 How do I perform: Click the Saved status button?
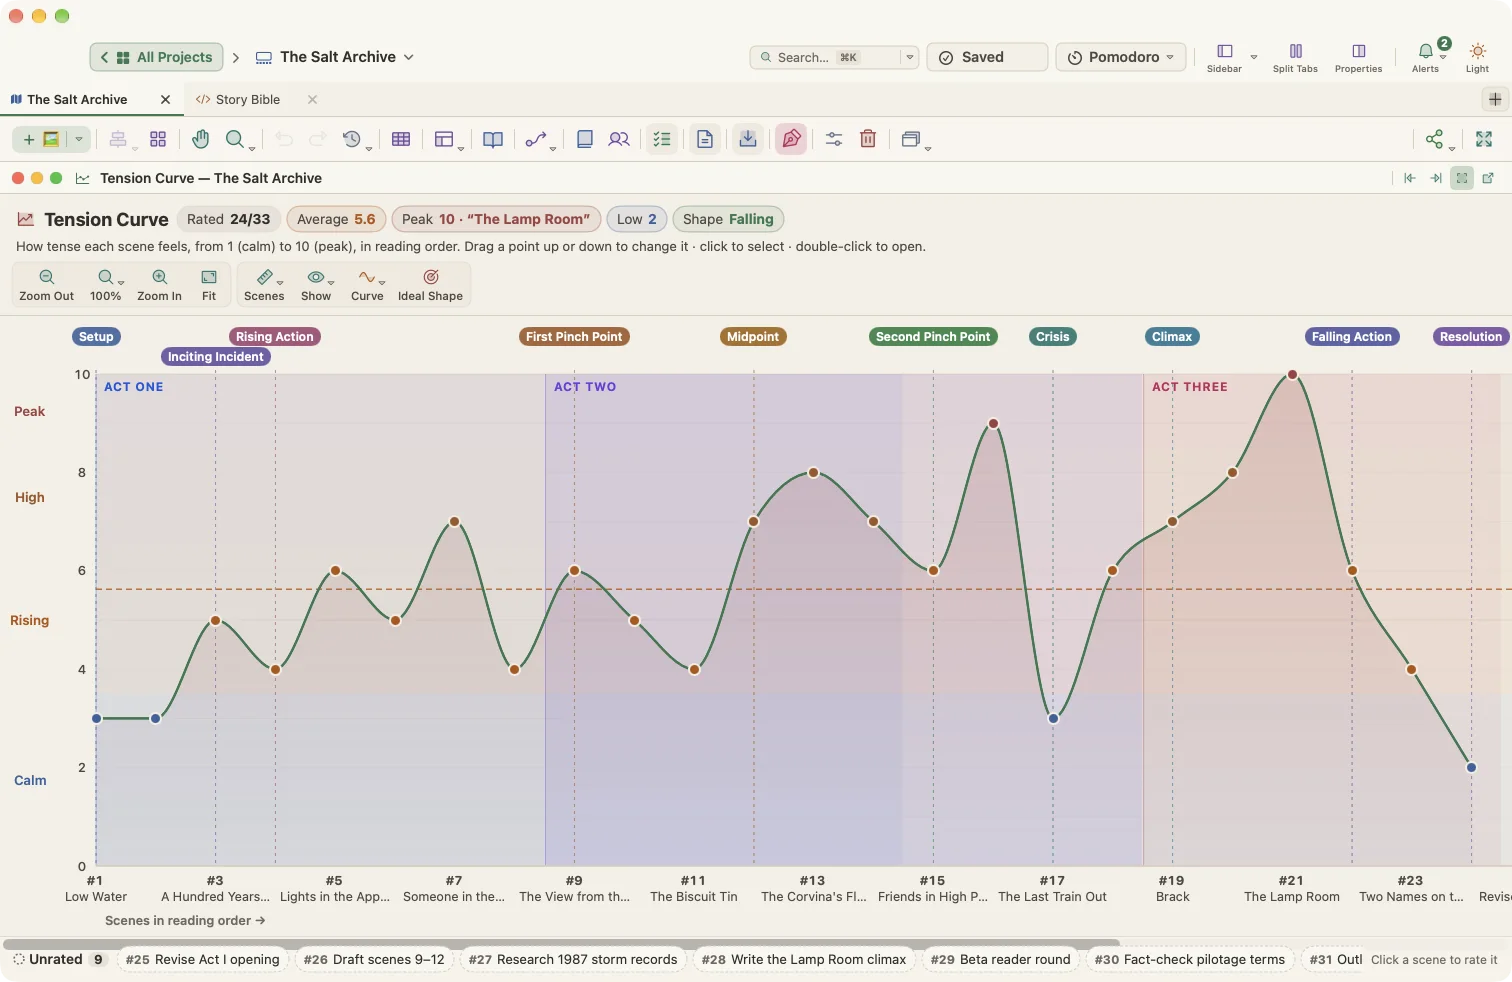coord(987,57)
